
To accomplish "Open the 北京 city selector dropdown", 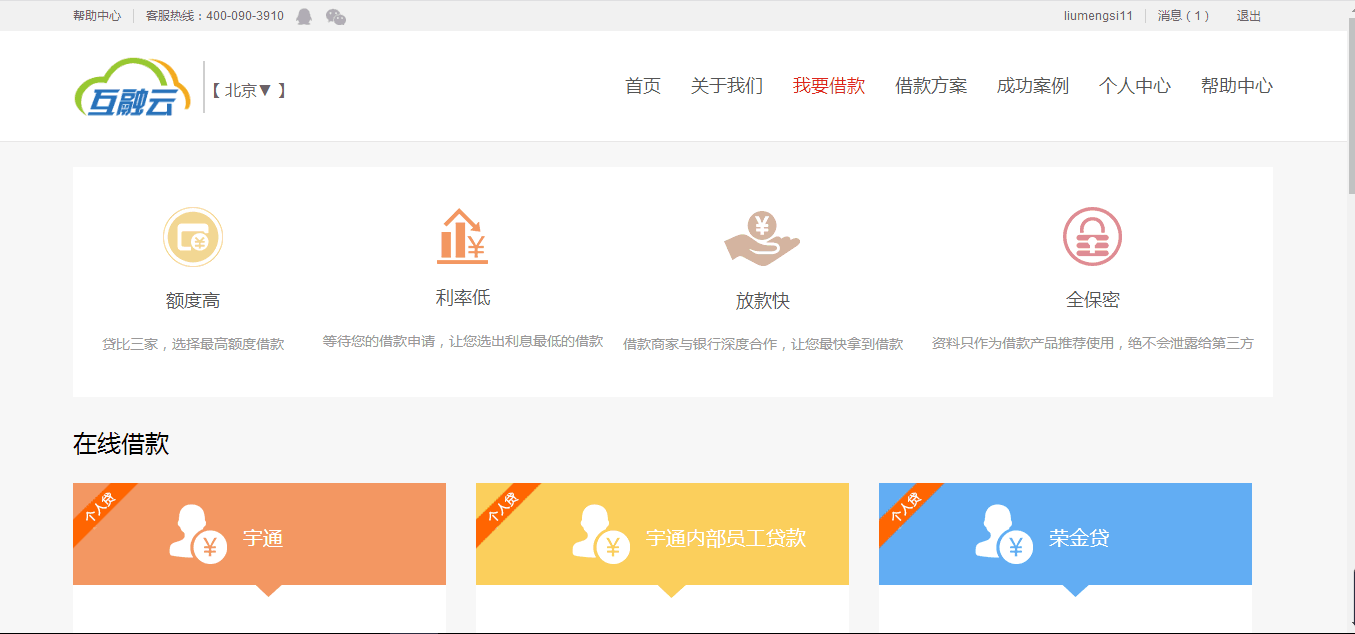I will click(249, 90).
